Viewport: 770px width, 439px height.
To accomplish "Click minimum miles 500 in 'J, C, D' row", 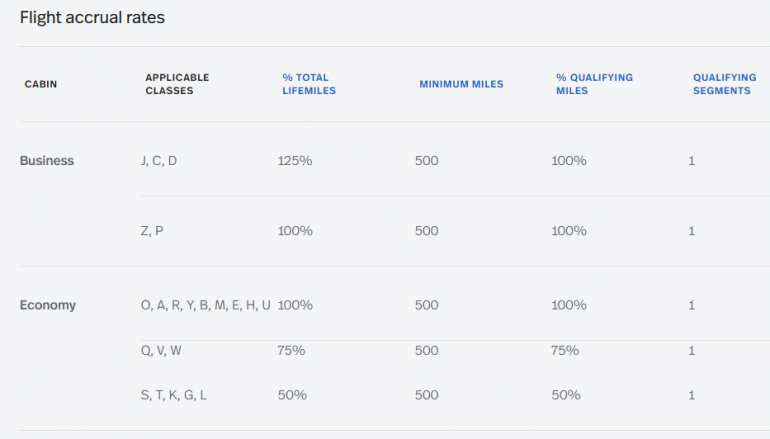I will pyautogui.click(x=426, y=160).
